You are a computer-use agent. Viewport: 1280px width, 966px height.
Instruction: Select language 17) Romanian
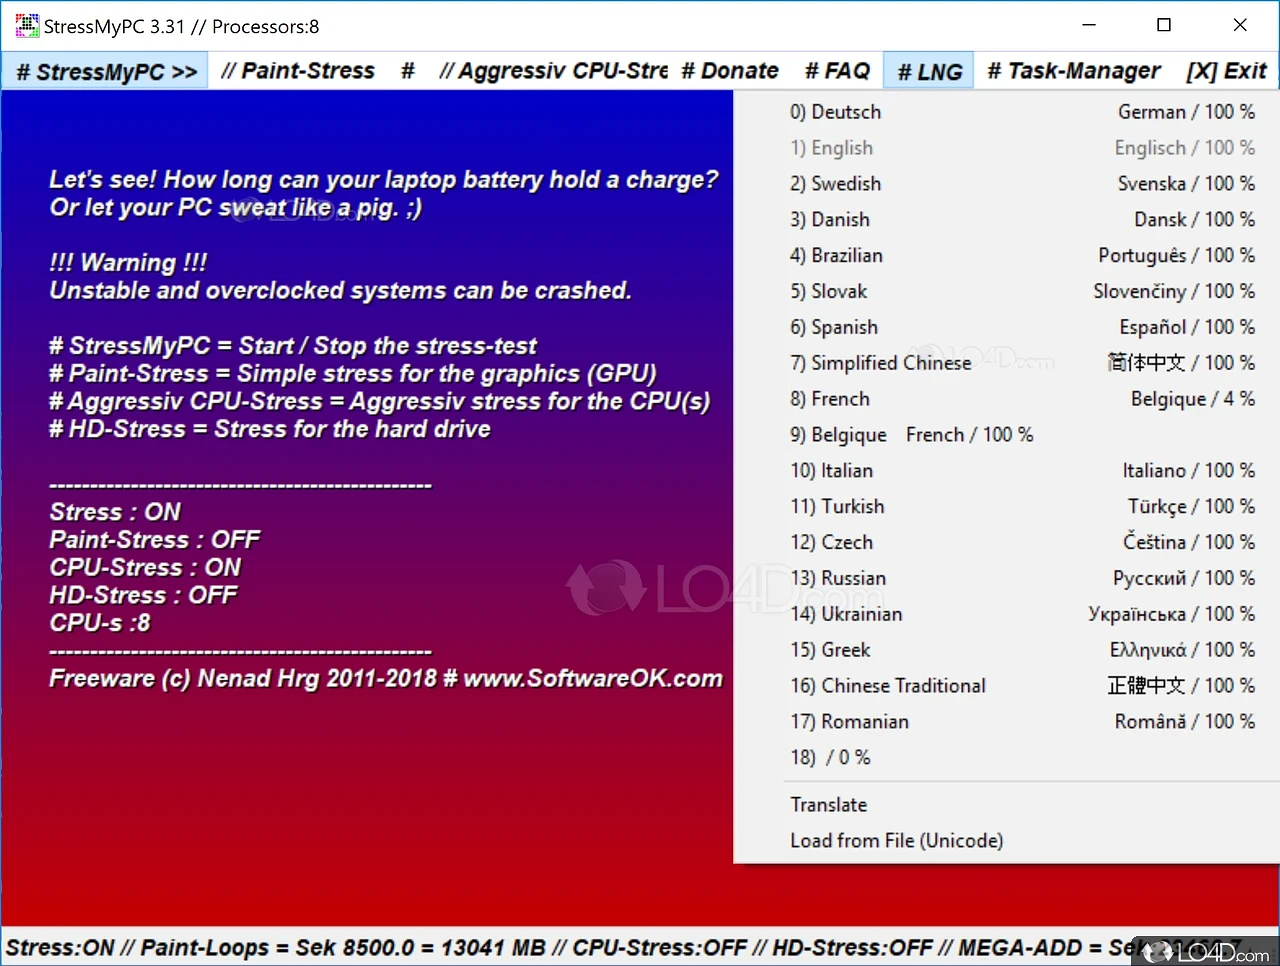pyautogui.click(x=1007, y=722)
